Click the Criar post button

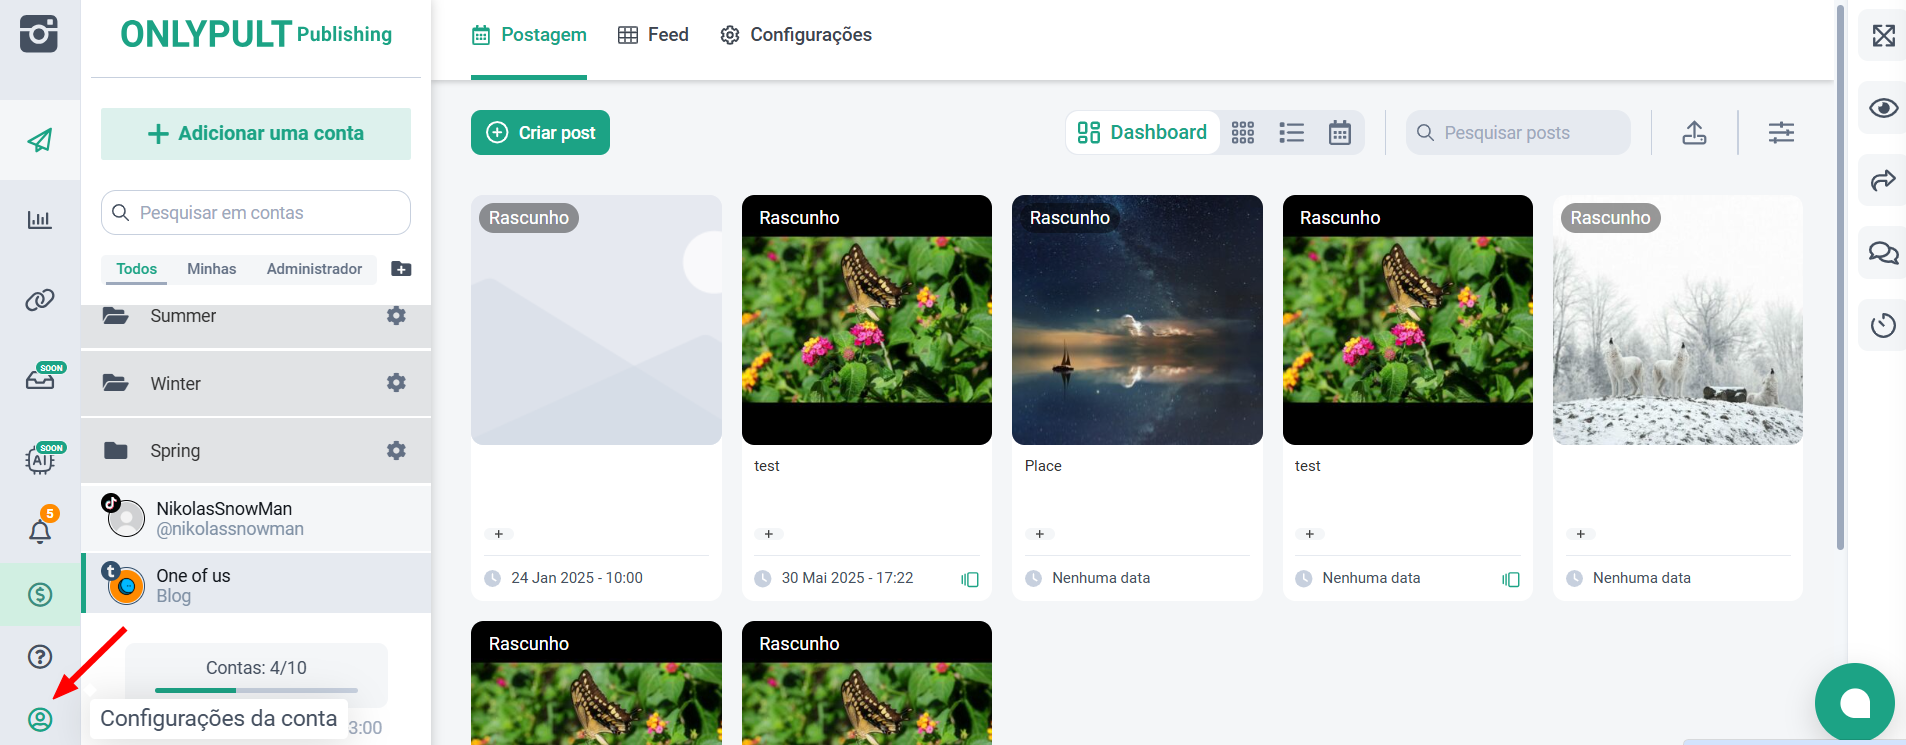[x=540, y=133]
